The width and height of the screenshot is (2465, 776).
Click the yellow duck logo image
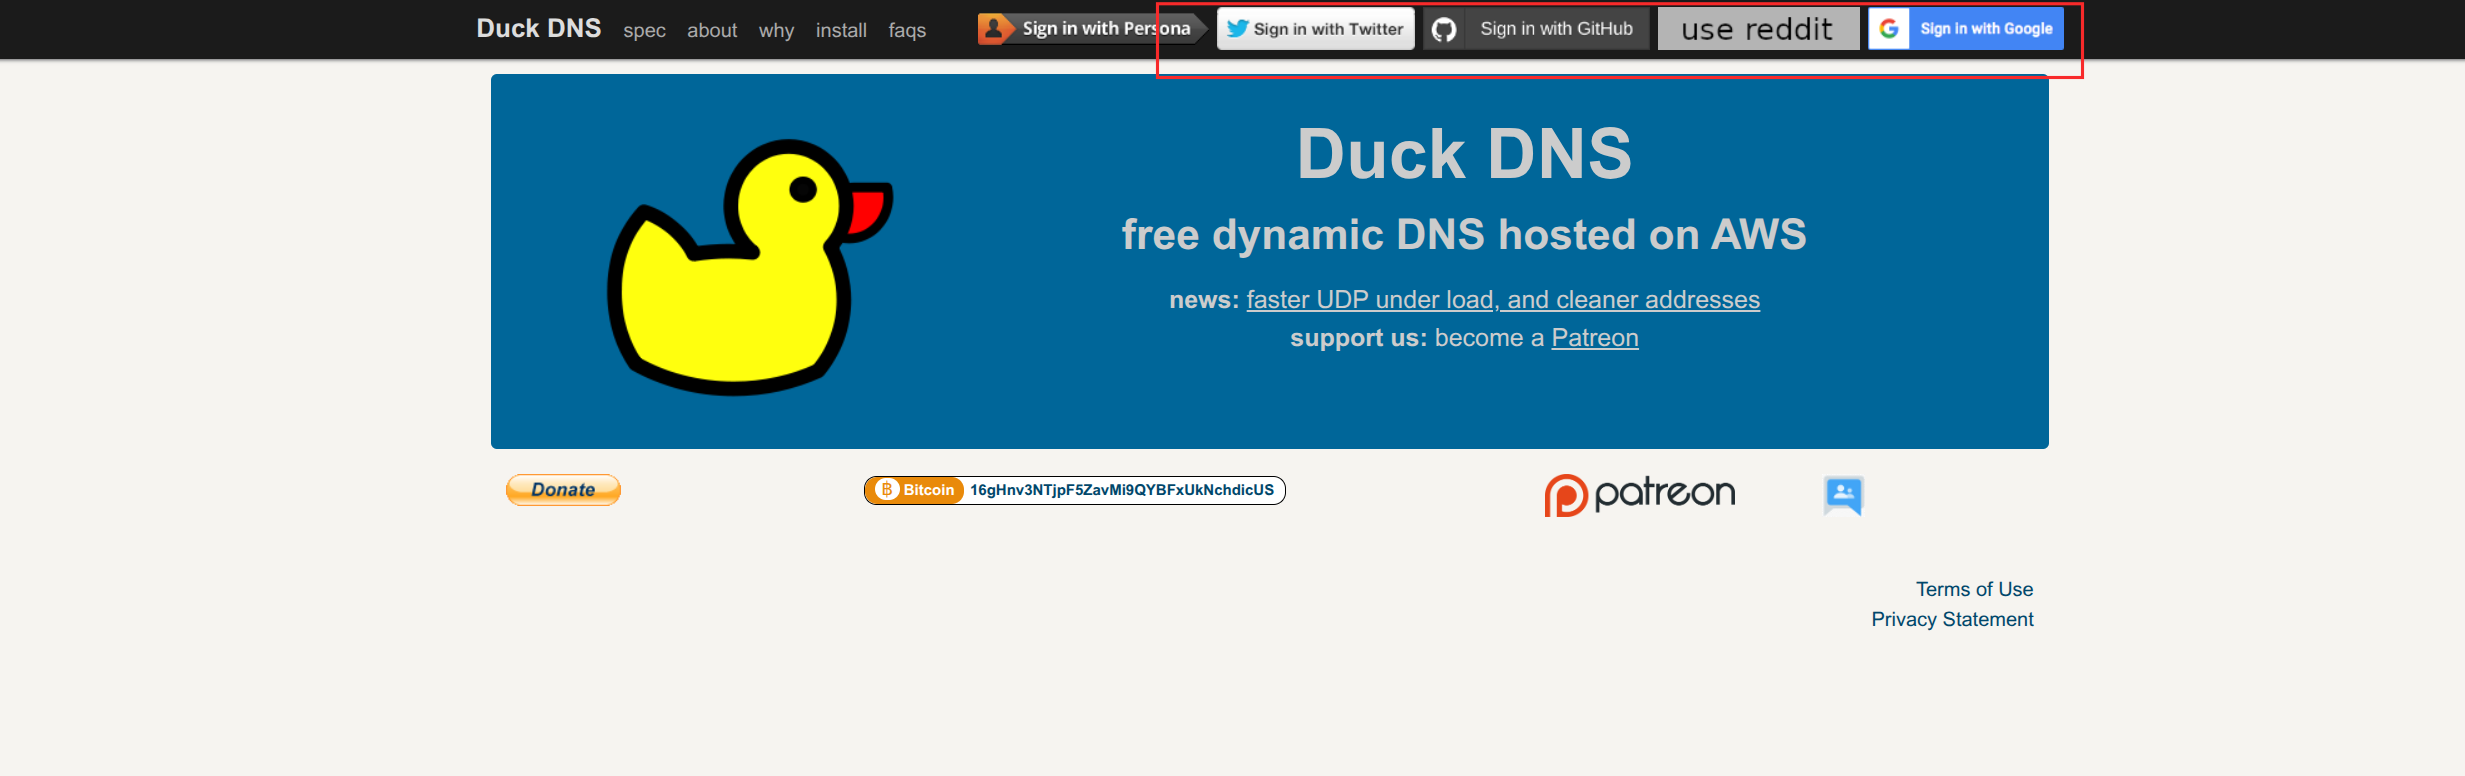[750, 266]
